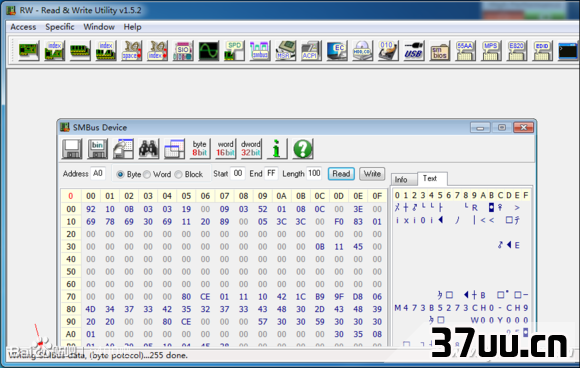Click the SIO Super I/O icon
The image size is (580, 368).
183,51
